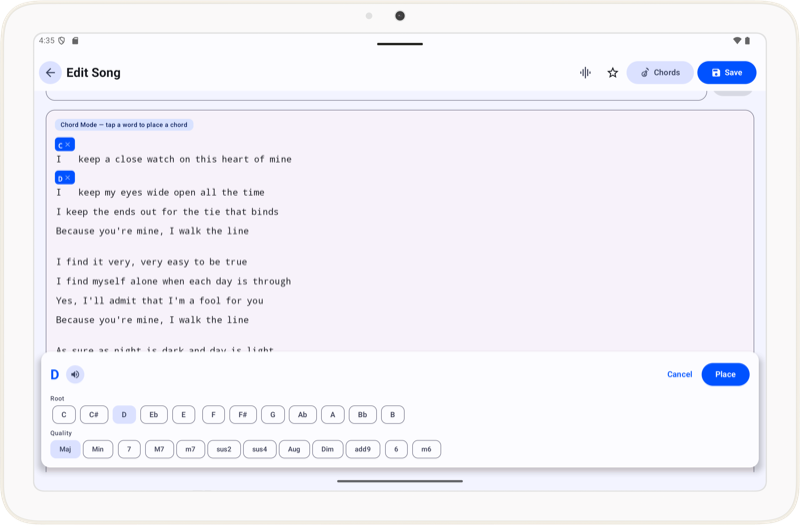Choose Maj chord quality
Viewport: 800px width, 525px height.
(65, 449)
